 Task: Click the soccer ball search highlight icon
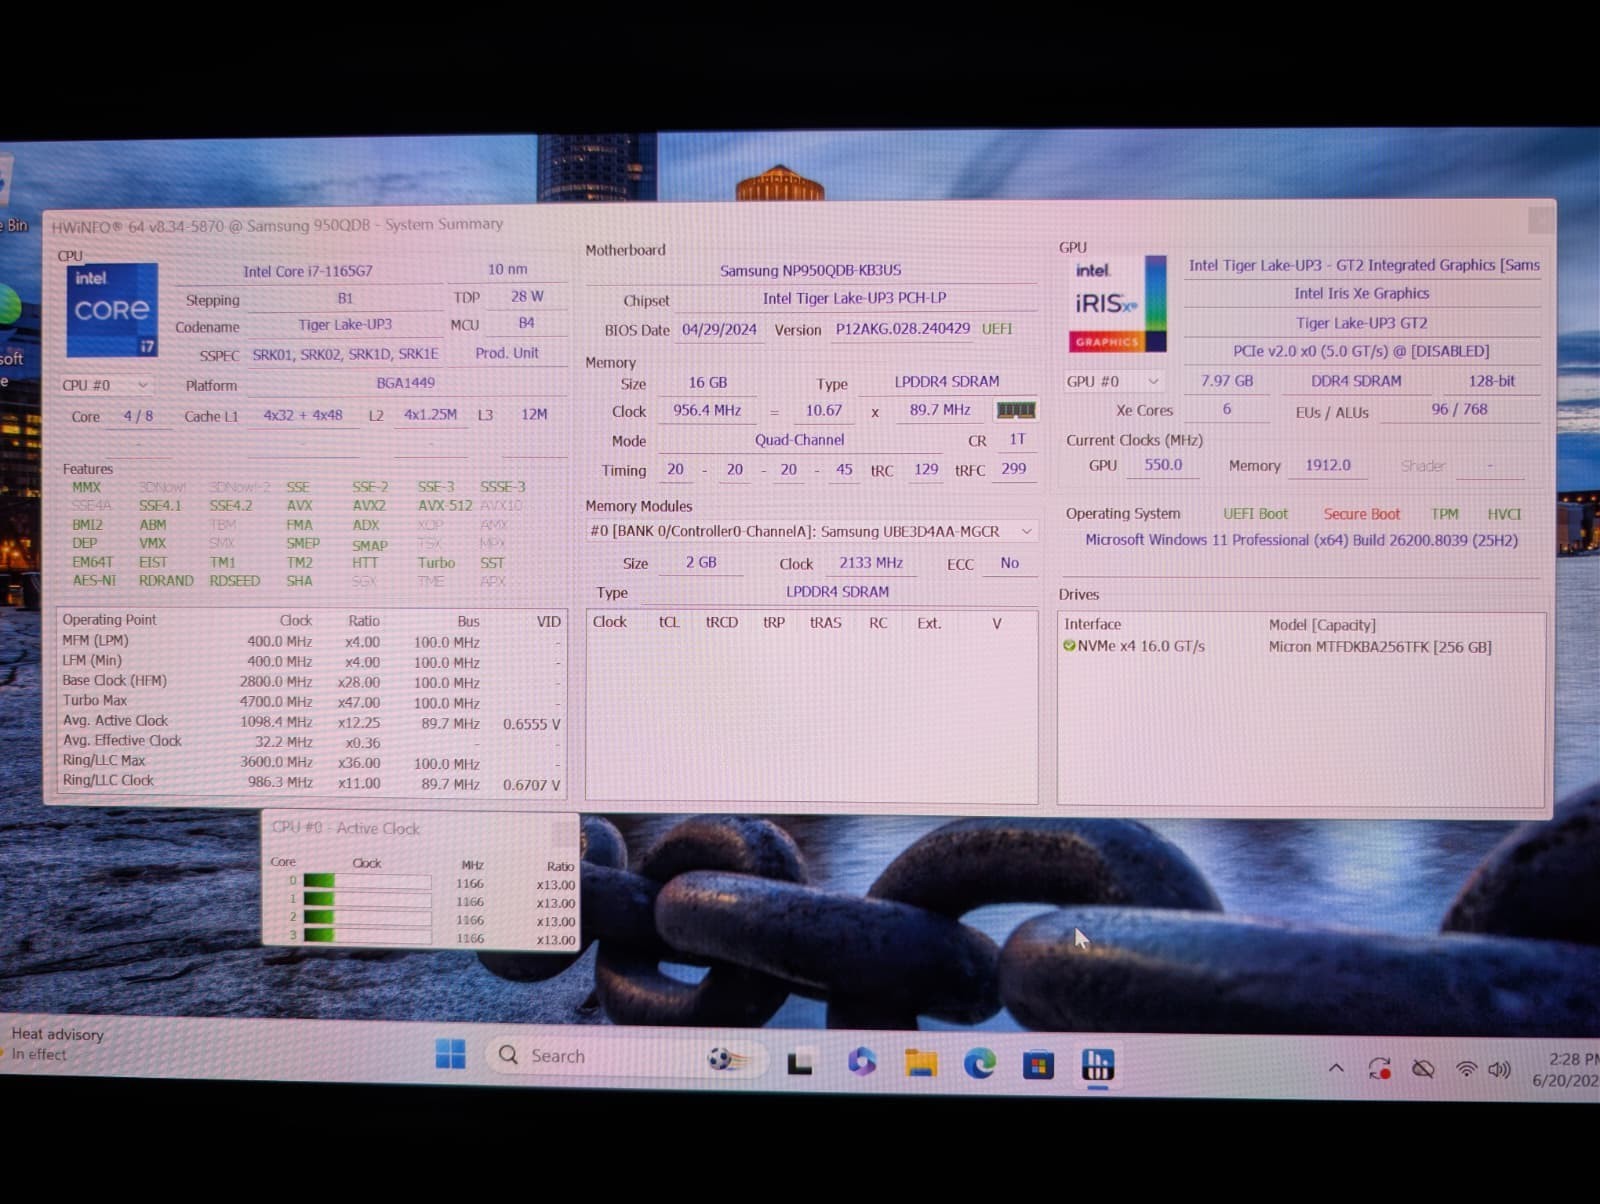point(725,1058)
